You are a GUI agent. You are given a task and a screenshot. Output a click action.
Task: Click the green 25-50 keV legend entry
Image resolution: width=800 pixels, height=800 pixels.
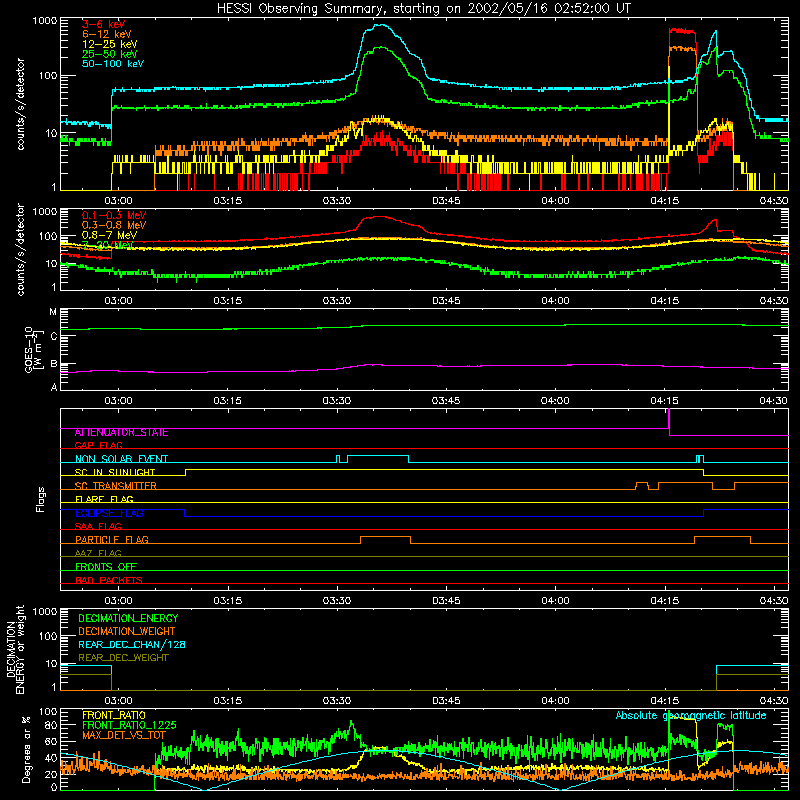(x=109, y=54)
